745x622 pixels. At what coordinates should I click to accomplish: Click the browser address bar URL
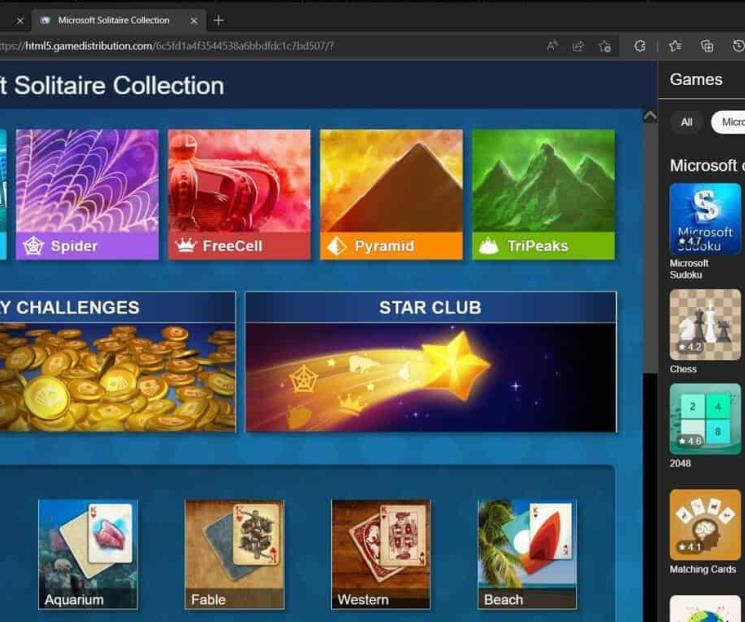tap(167, 46)
